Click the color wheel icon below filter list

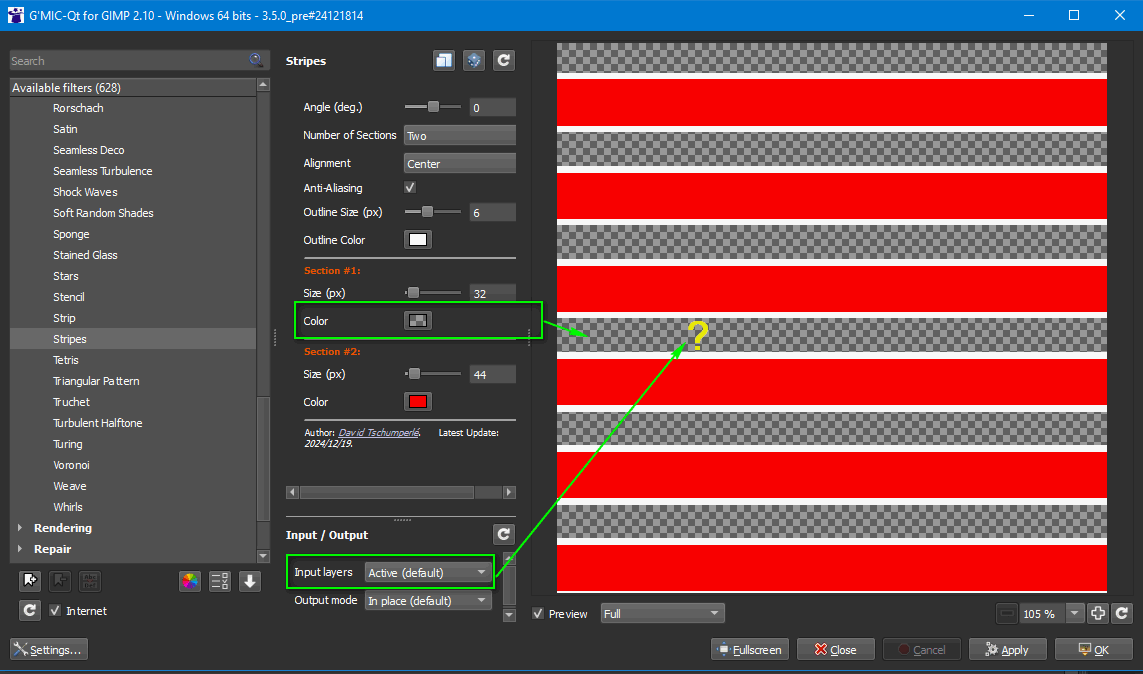(x=190, y=581)
